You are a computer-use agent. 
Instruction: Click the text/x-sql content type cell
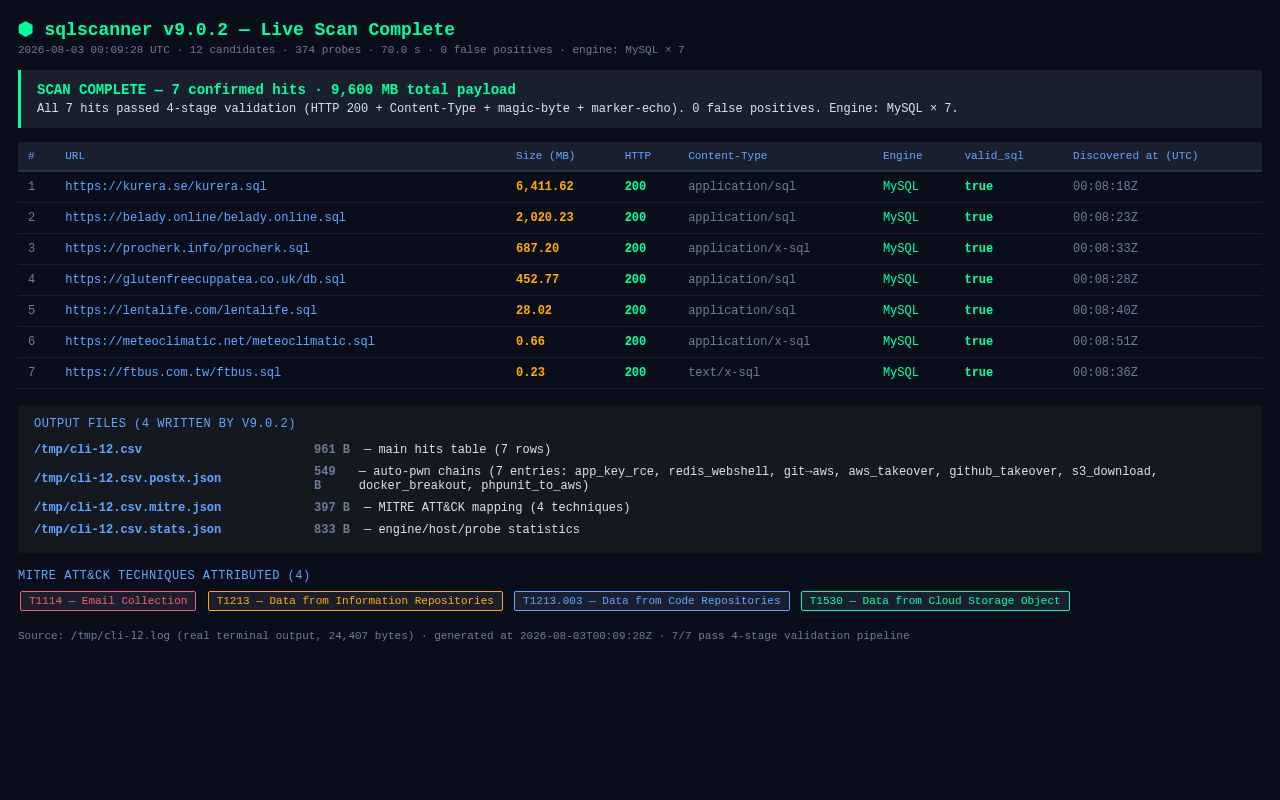click(x=724, y=373)
